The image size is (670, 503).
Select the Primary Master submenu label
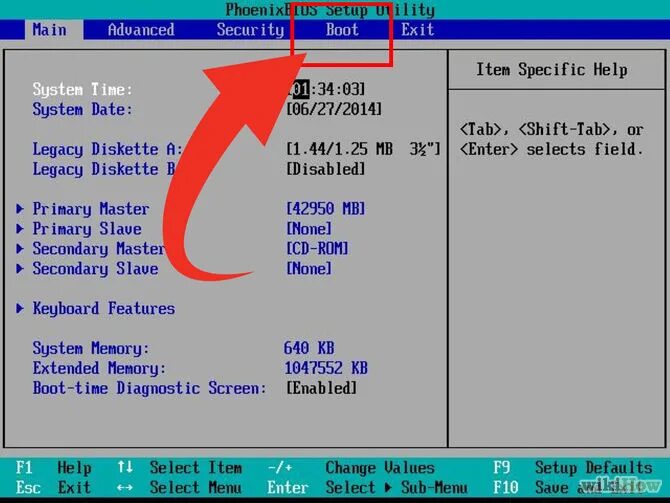91,209
